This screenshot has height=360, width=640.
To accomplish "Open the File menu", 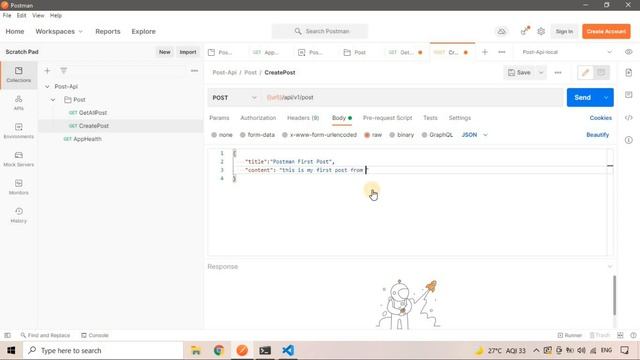I will point(7,16).
